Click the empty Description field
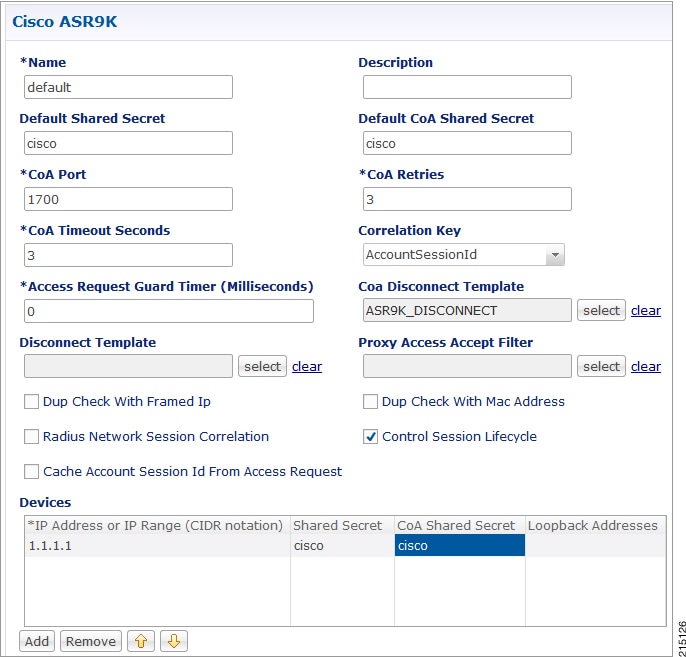Image resolution: width=686 pixels, height=657 pixels. coord(467,87)
